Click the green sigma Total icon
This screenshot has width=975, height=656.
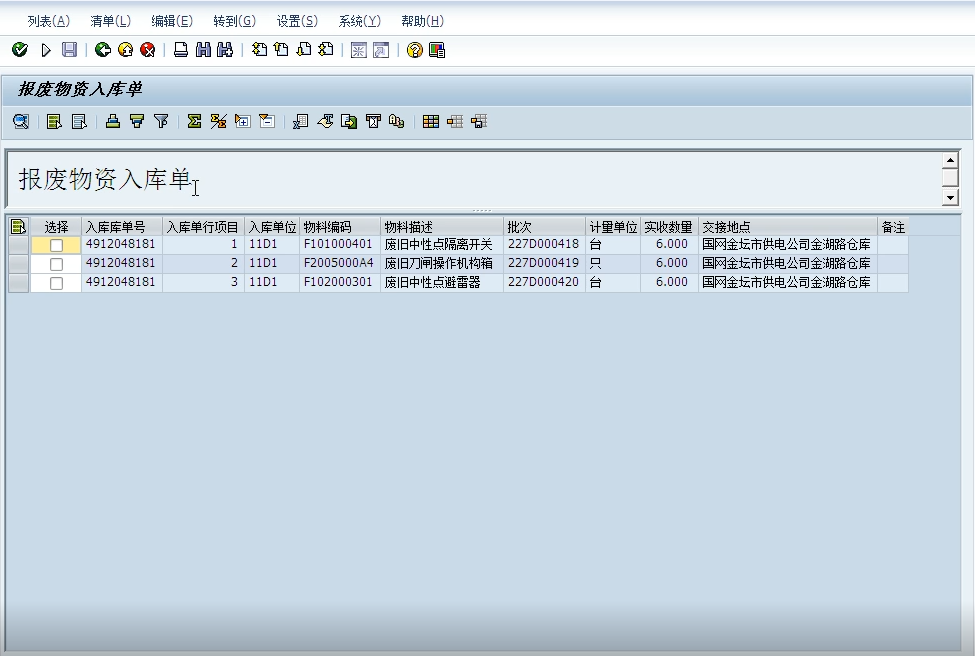194,122
